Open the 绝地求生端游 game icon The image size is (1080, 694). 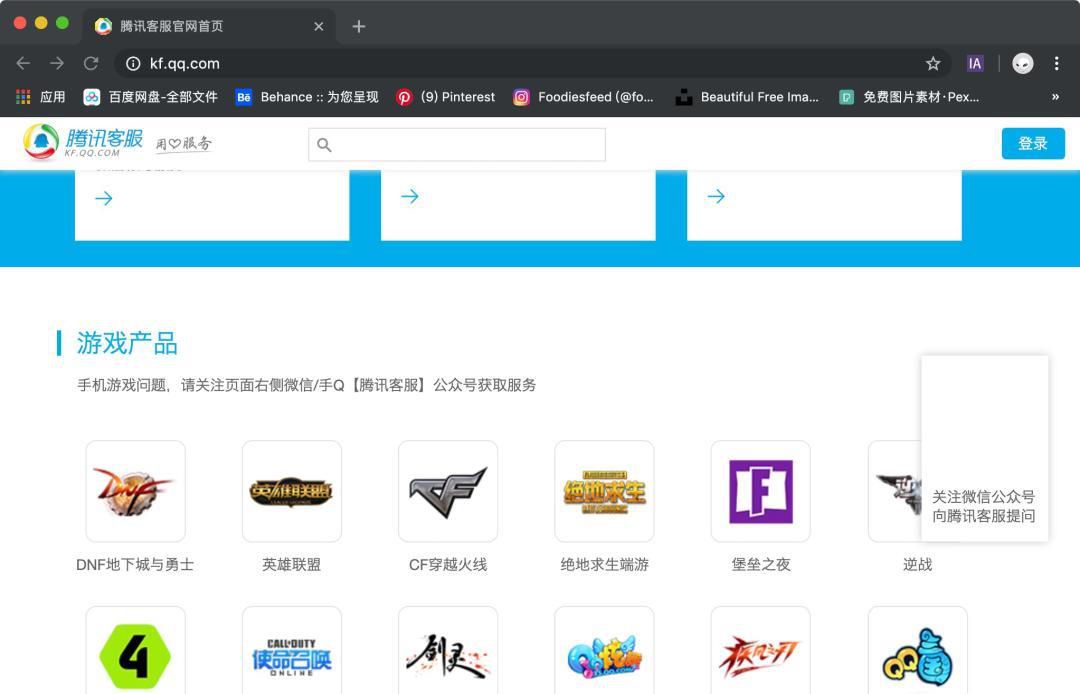click(x=604, y=491)
